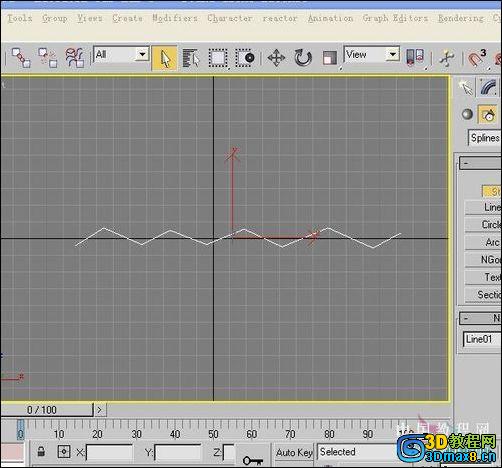Click the Text spline button
This screenshot has width=502, height=468.
(483, 277)
